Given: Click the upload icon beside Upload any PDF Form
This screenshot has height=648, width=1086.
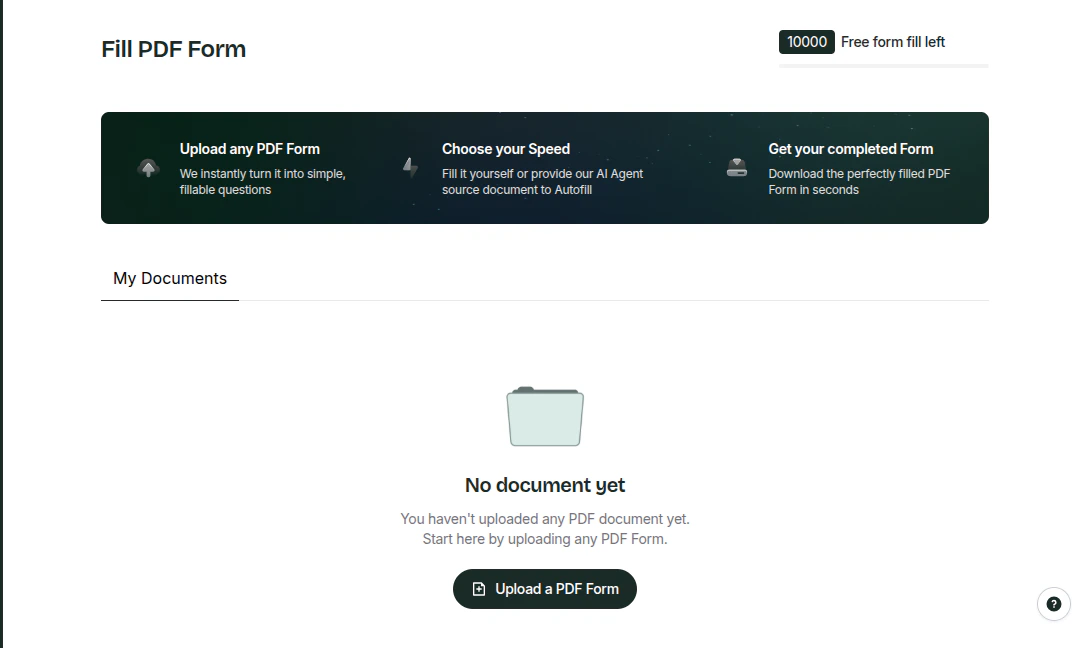Looking at the screenshot, I should point(148,168).
